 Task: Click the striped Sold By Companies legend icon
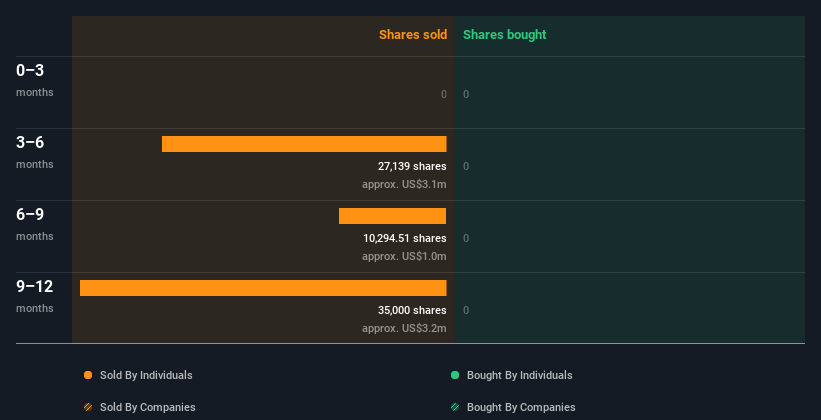click(x=88, y=407)
